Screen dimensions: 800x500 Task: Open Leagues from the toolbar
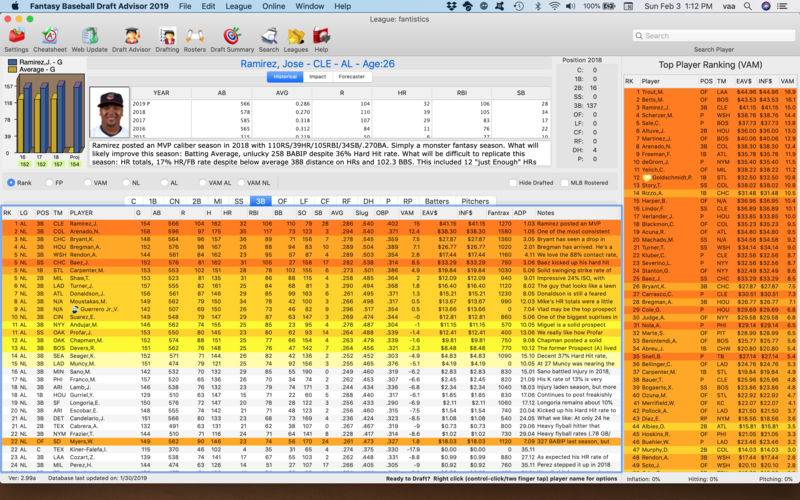[x=297, y=36]
